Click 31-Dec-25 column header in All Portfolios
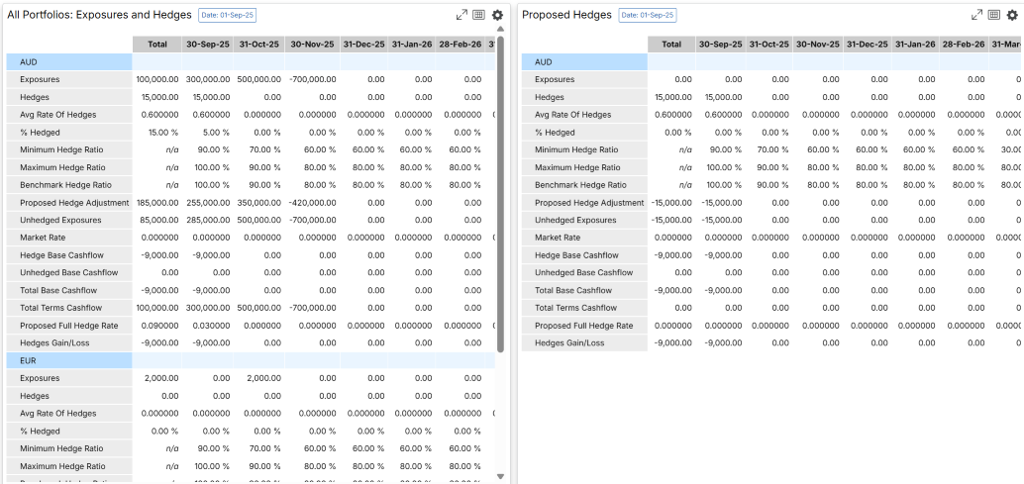1024x484 pixels. click(x=364, y=44)
